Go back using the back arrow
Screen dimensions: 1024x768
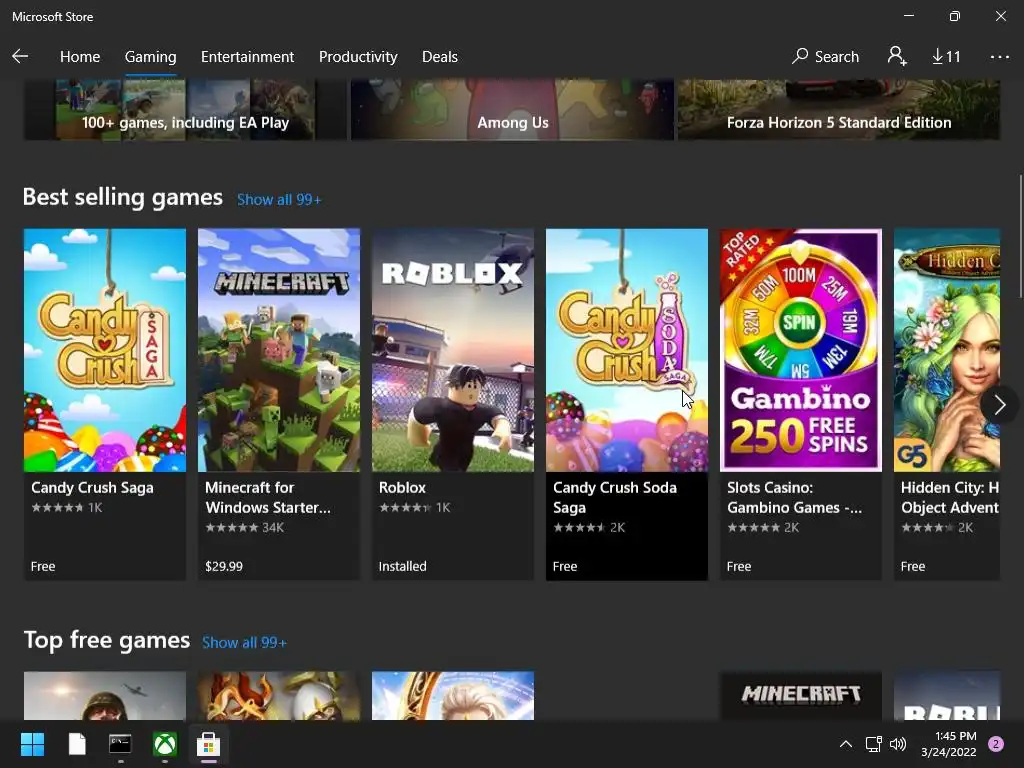(x=20, y=57)
